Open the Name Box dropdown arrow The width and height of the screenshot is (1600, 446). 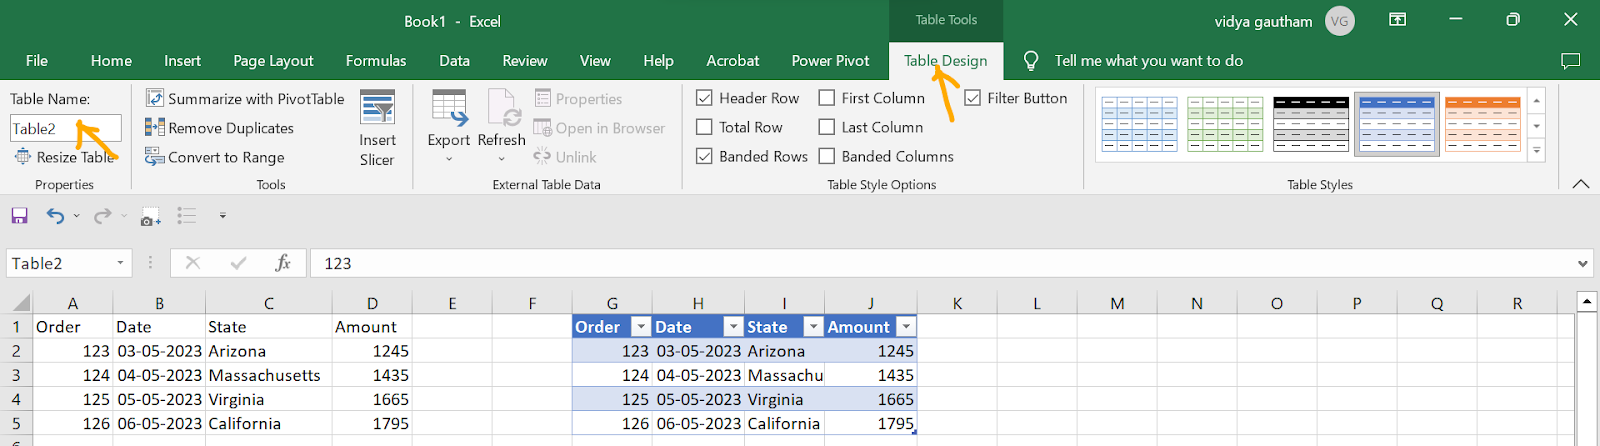click(120, 263)
